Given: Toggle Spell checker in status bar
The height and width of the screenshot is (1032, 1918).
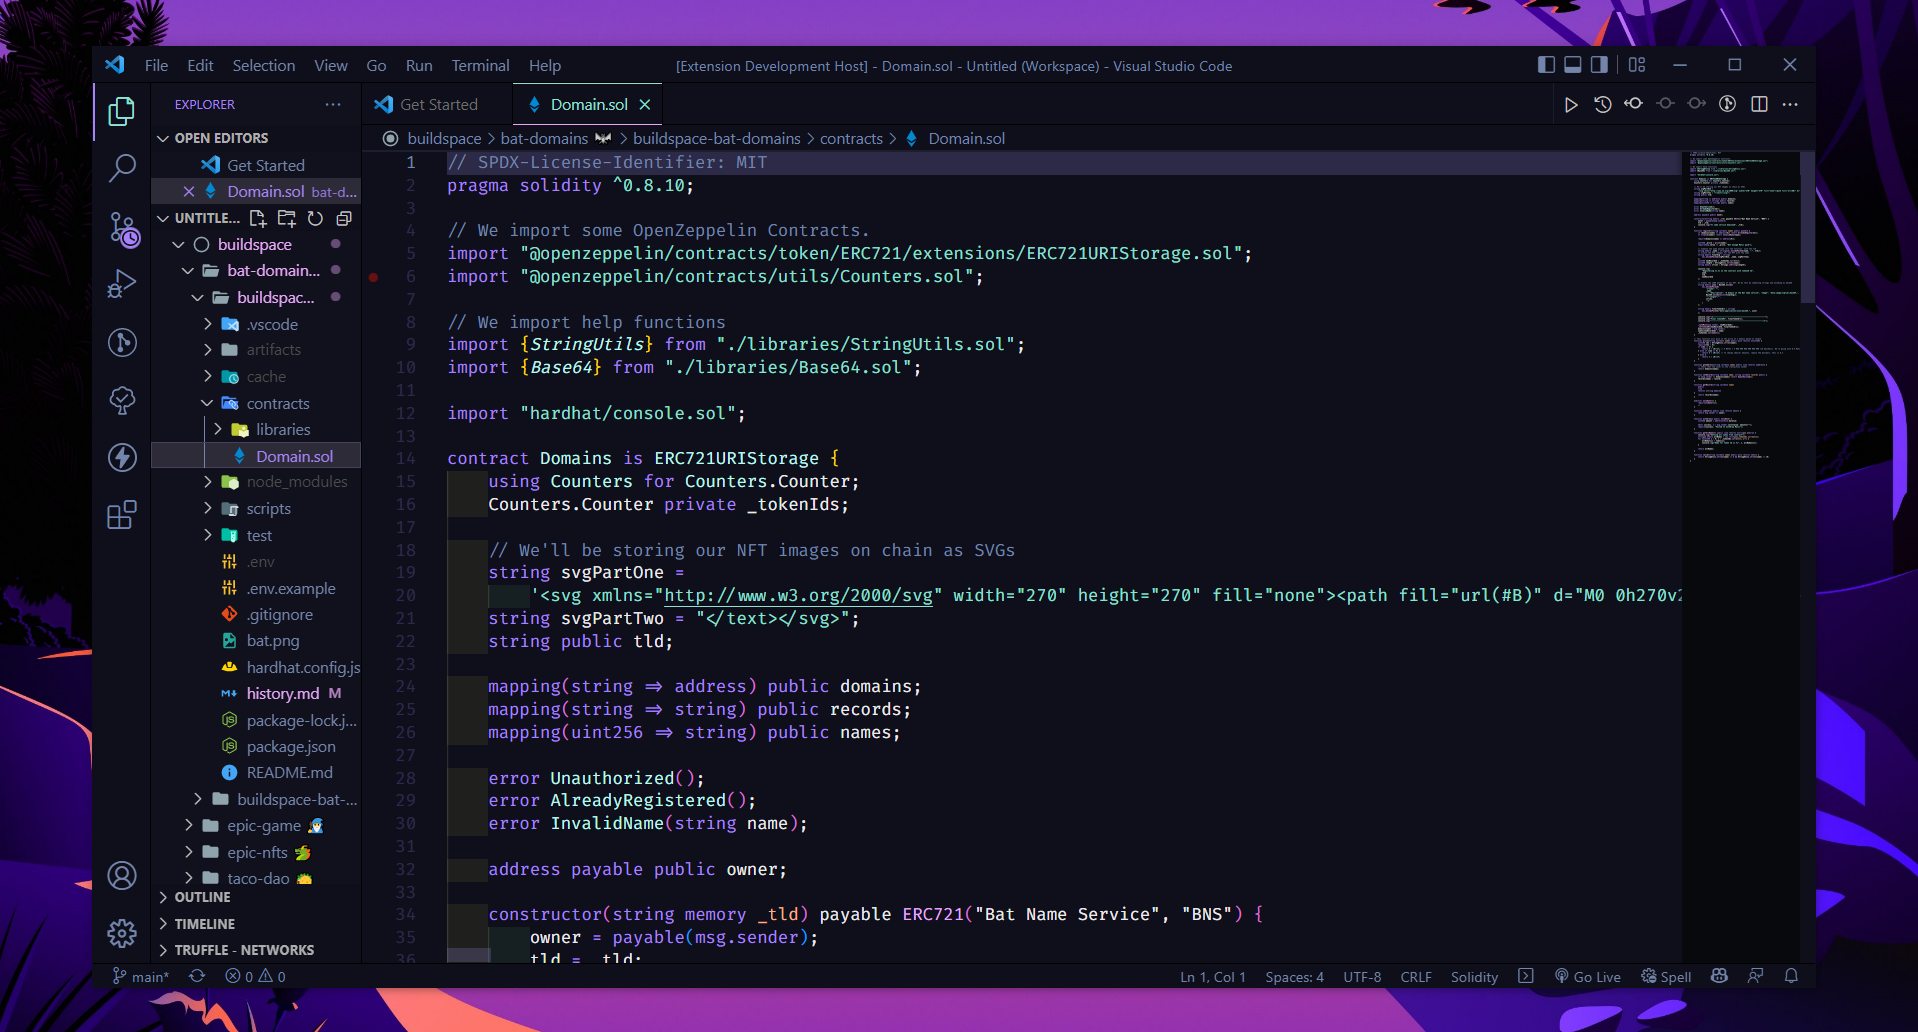Looking at the screenshot, I should [x=1666, y=977].
